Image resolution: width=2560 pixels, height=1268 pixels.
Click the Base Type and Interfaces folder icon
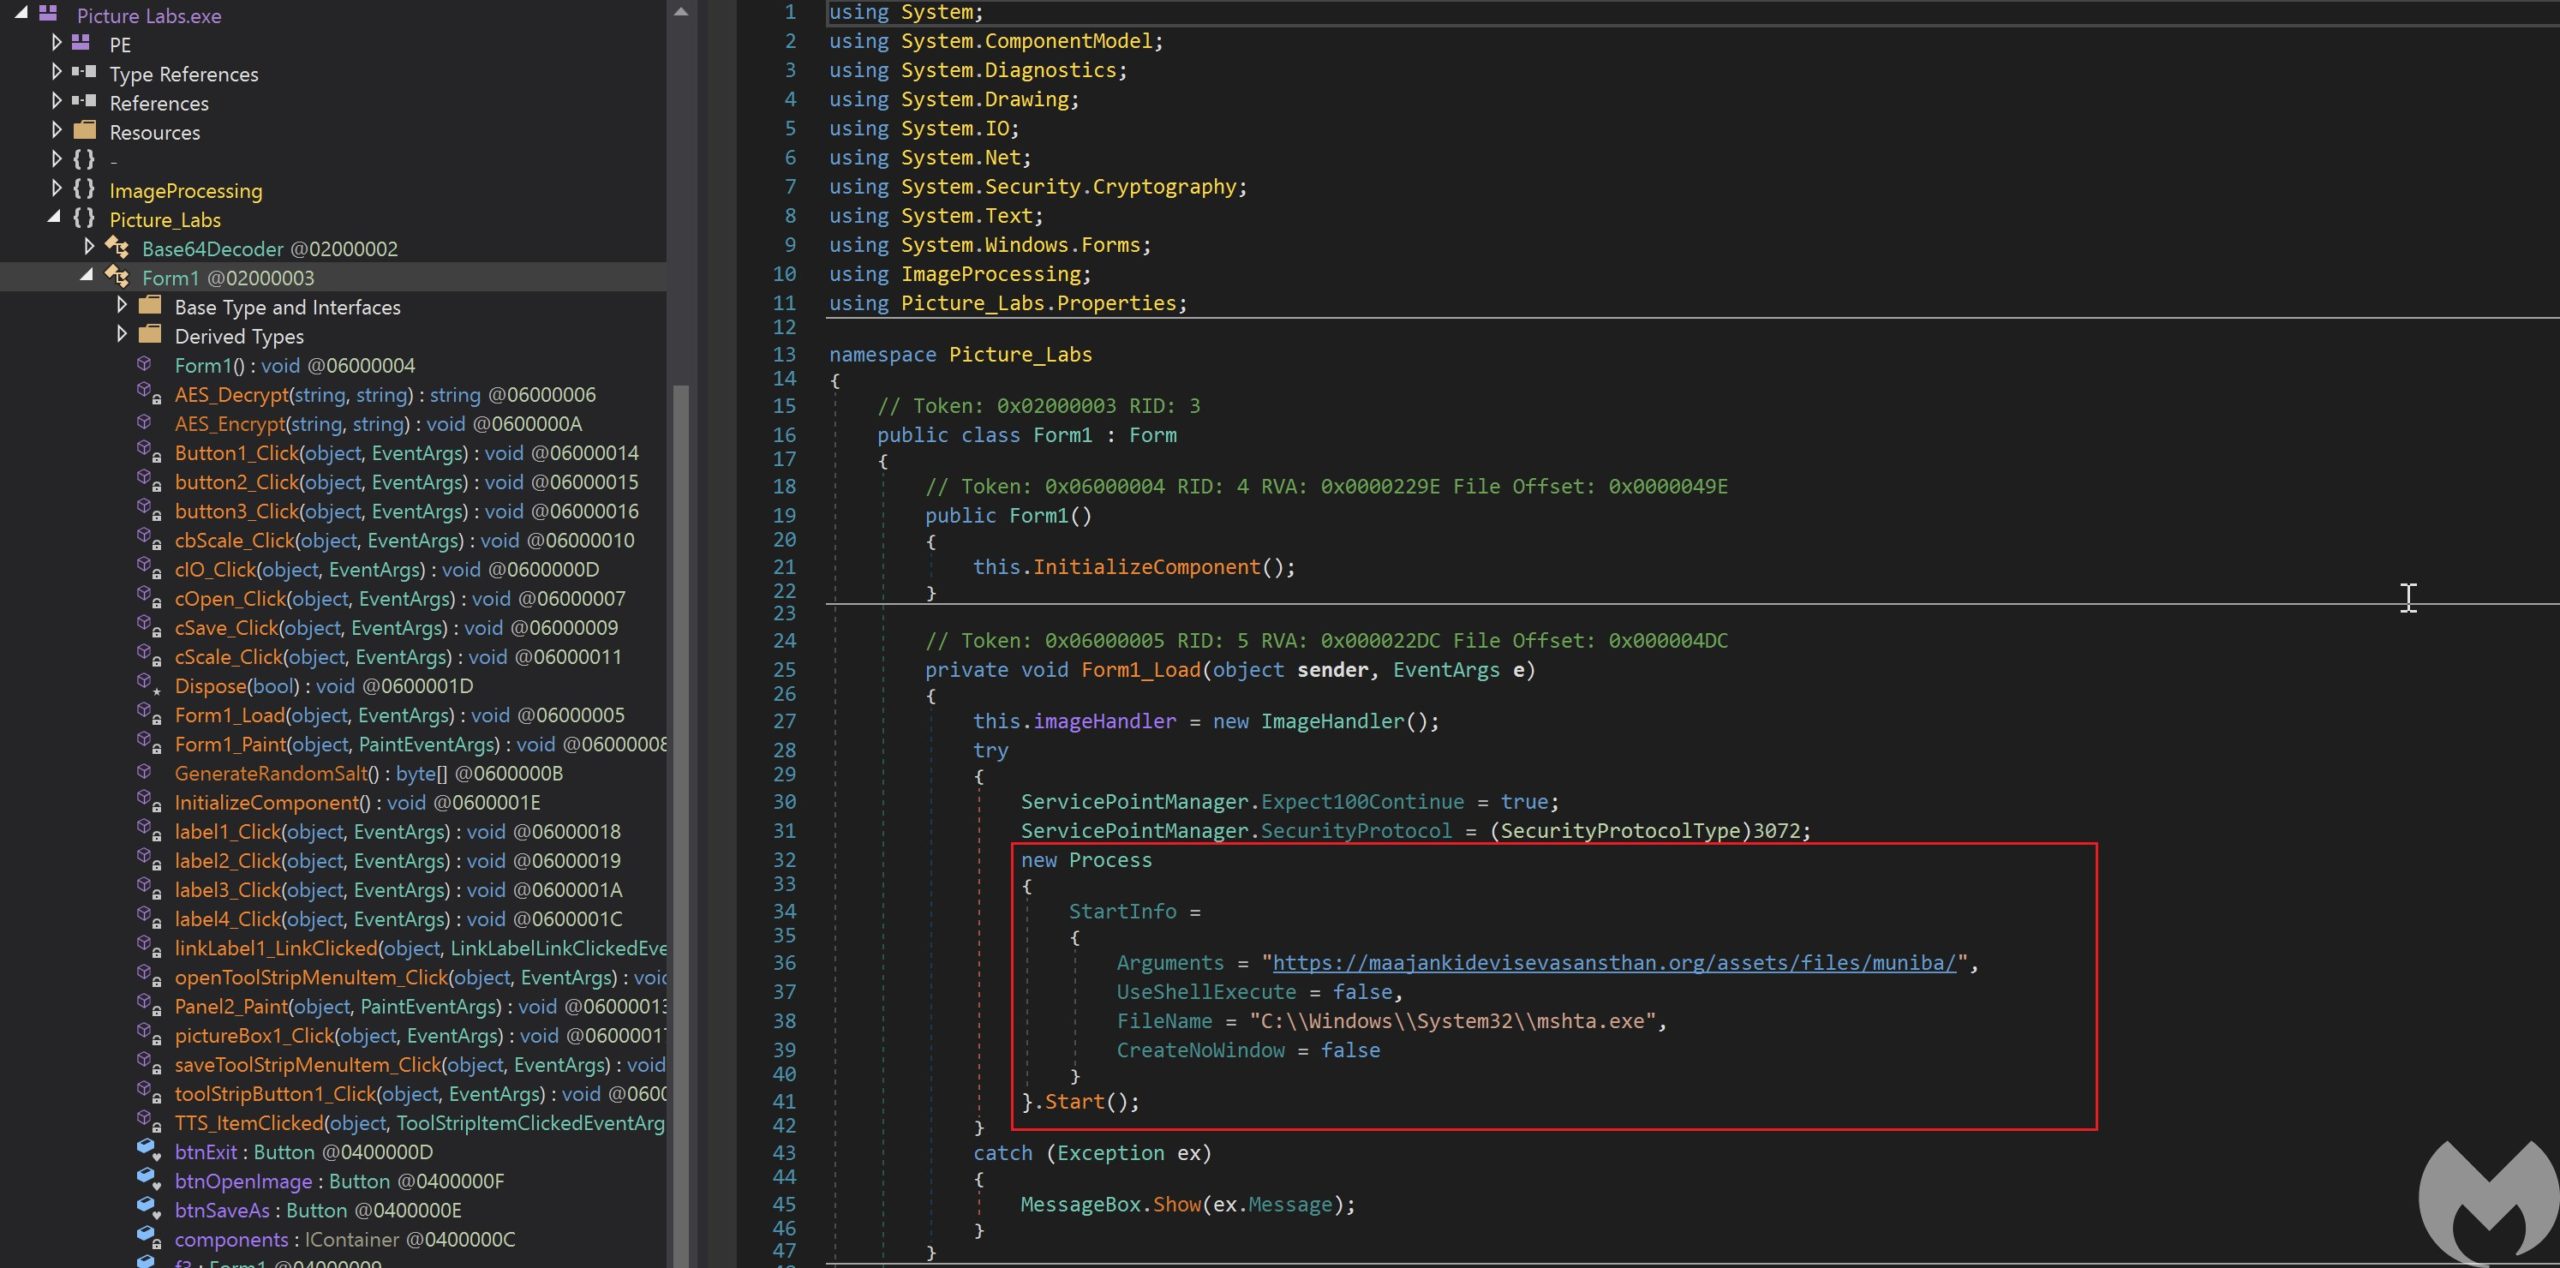click(x=150, y=305)
